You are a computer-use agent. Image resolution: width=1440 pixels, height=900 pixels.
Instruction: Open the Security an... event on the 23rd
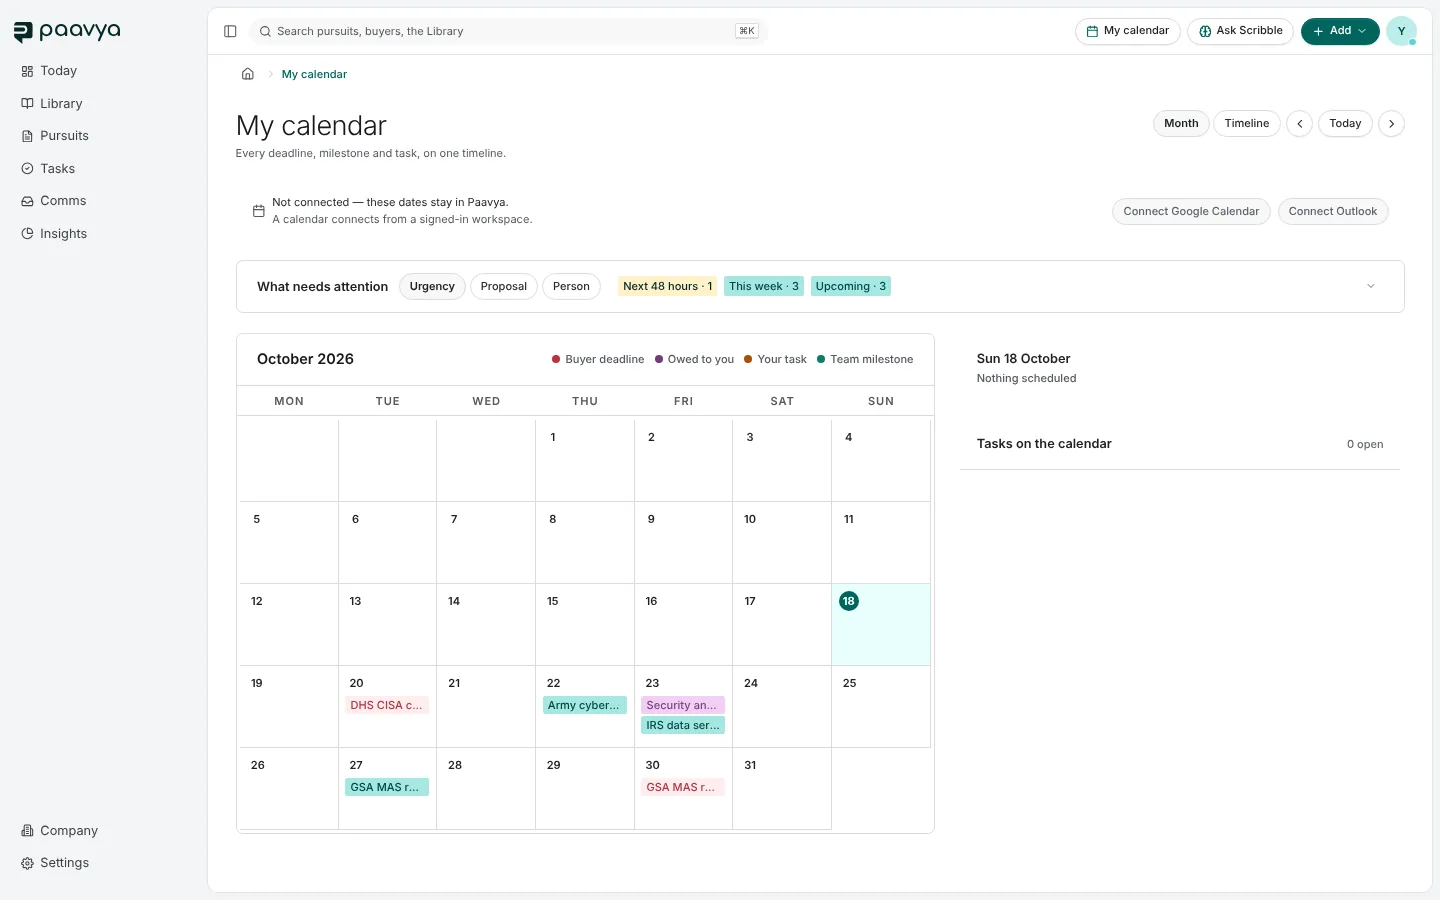683,706
